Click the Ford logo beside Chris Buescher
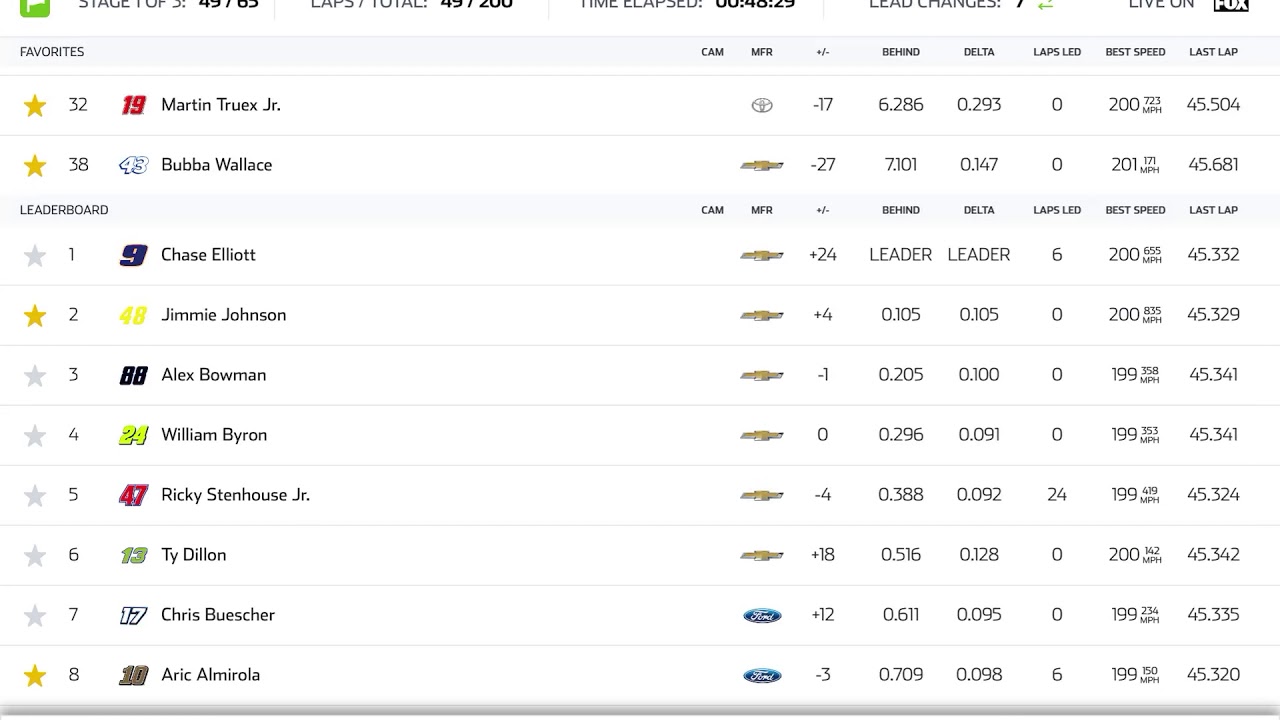1280x720 pixels. pos(762,615)
